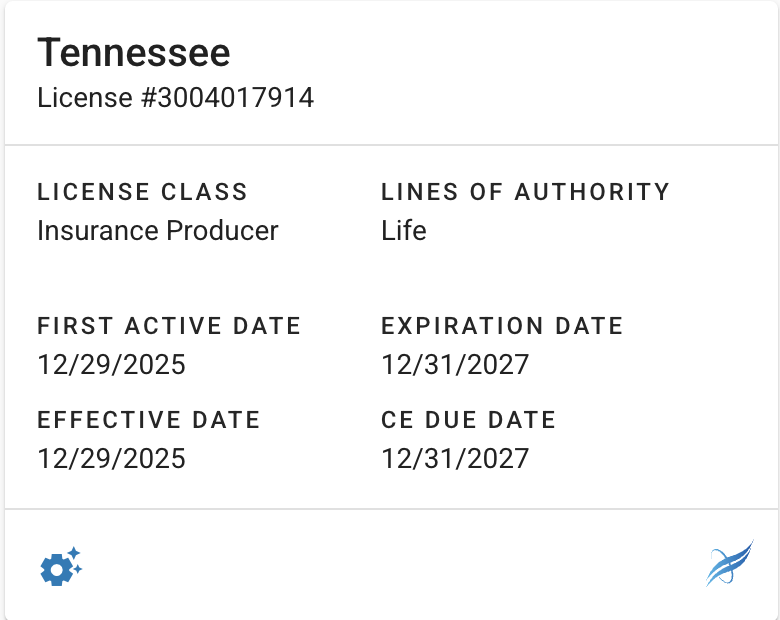Click the date under CE DUE DATE
The image size is (780, 620).
(x=455, y=458)
